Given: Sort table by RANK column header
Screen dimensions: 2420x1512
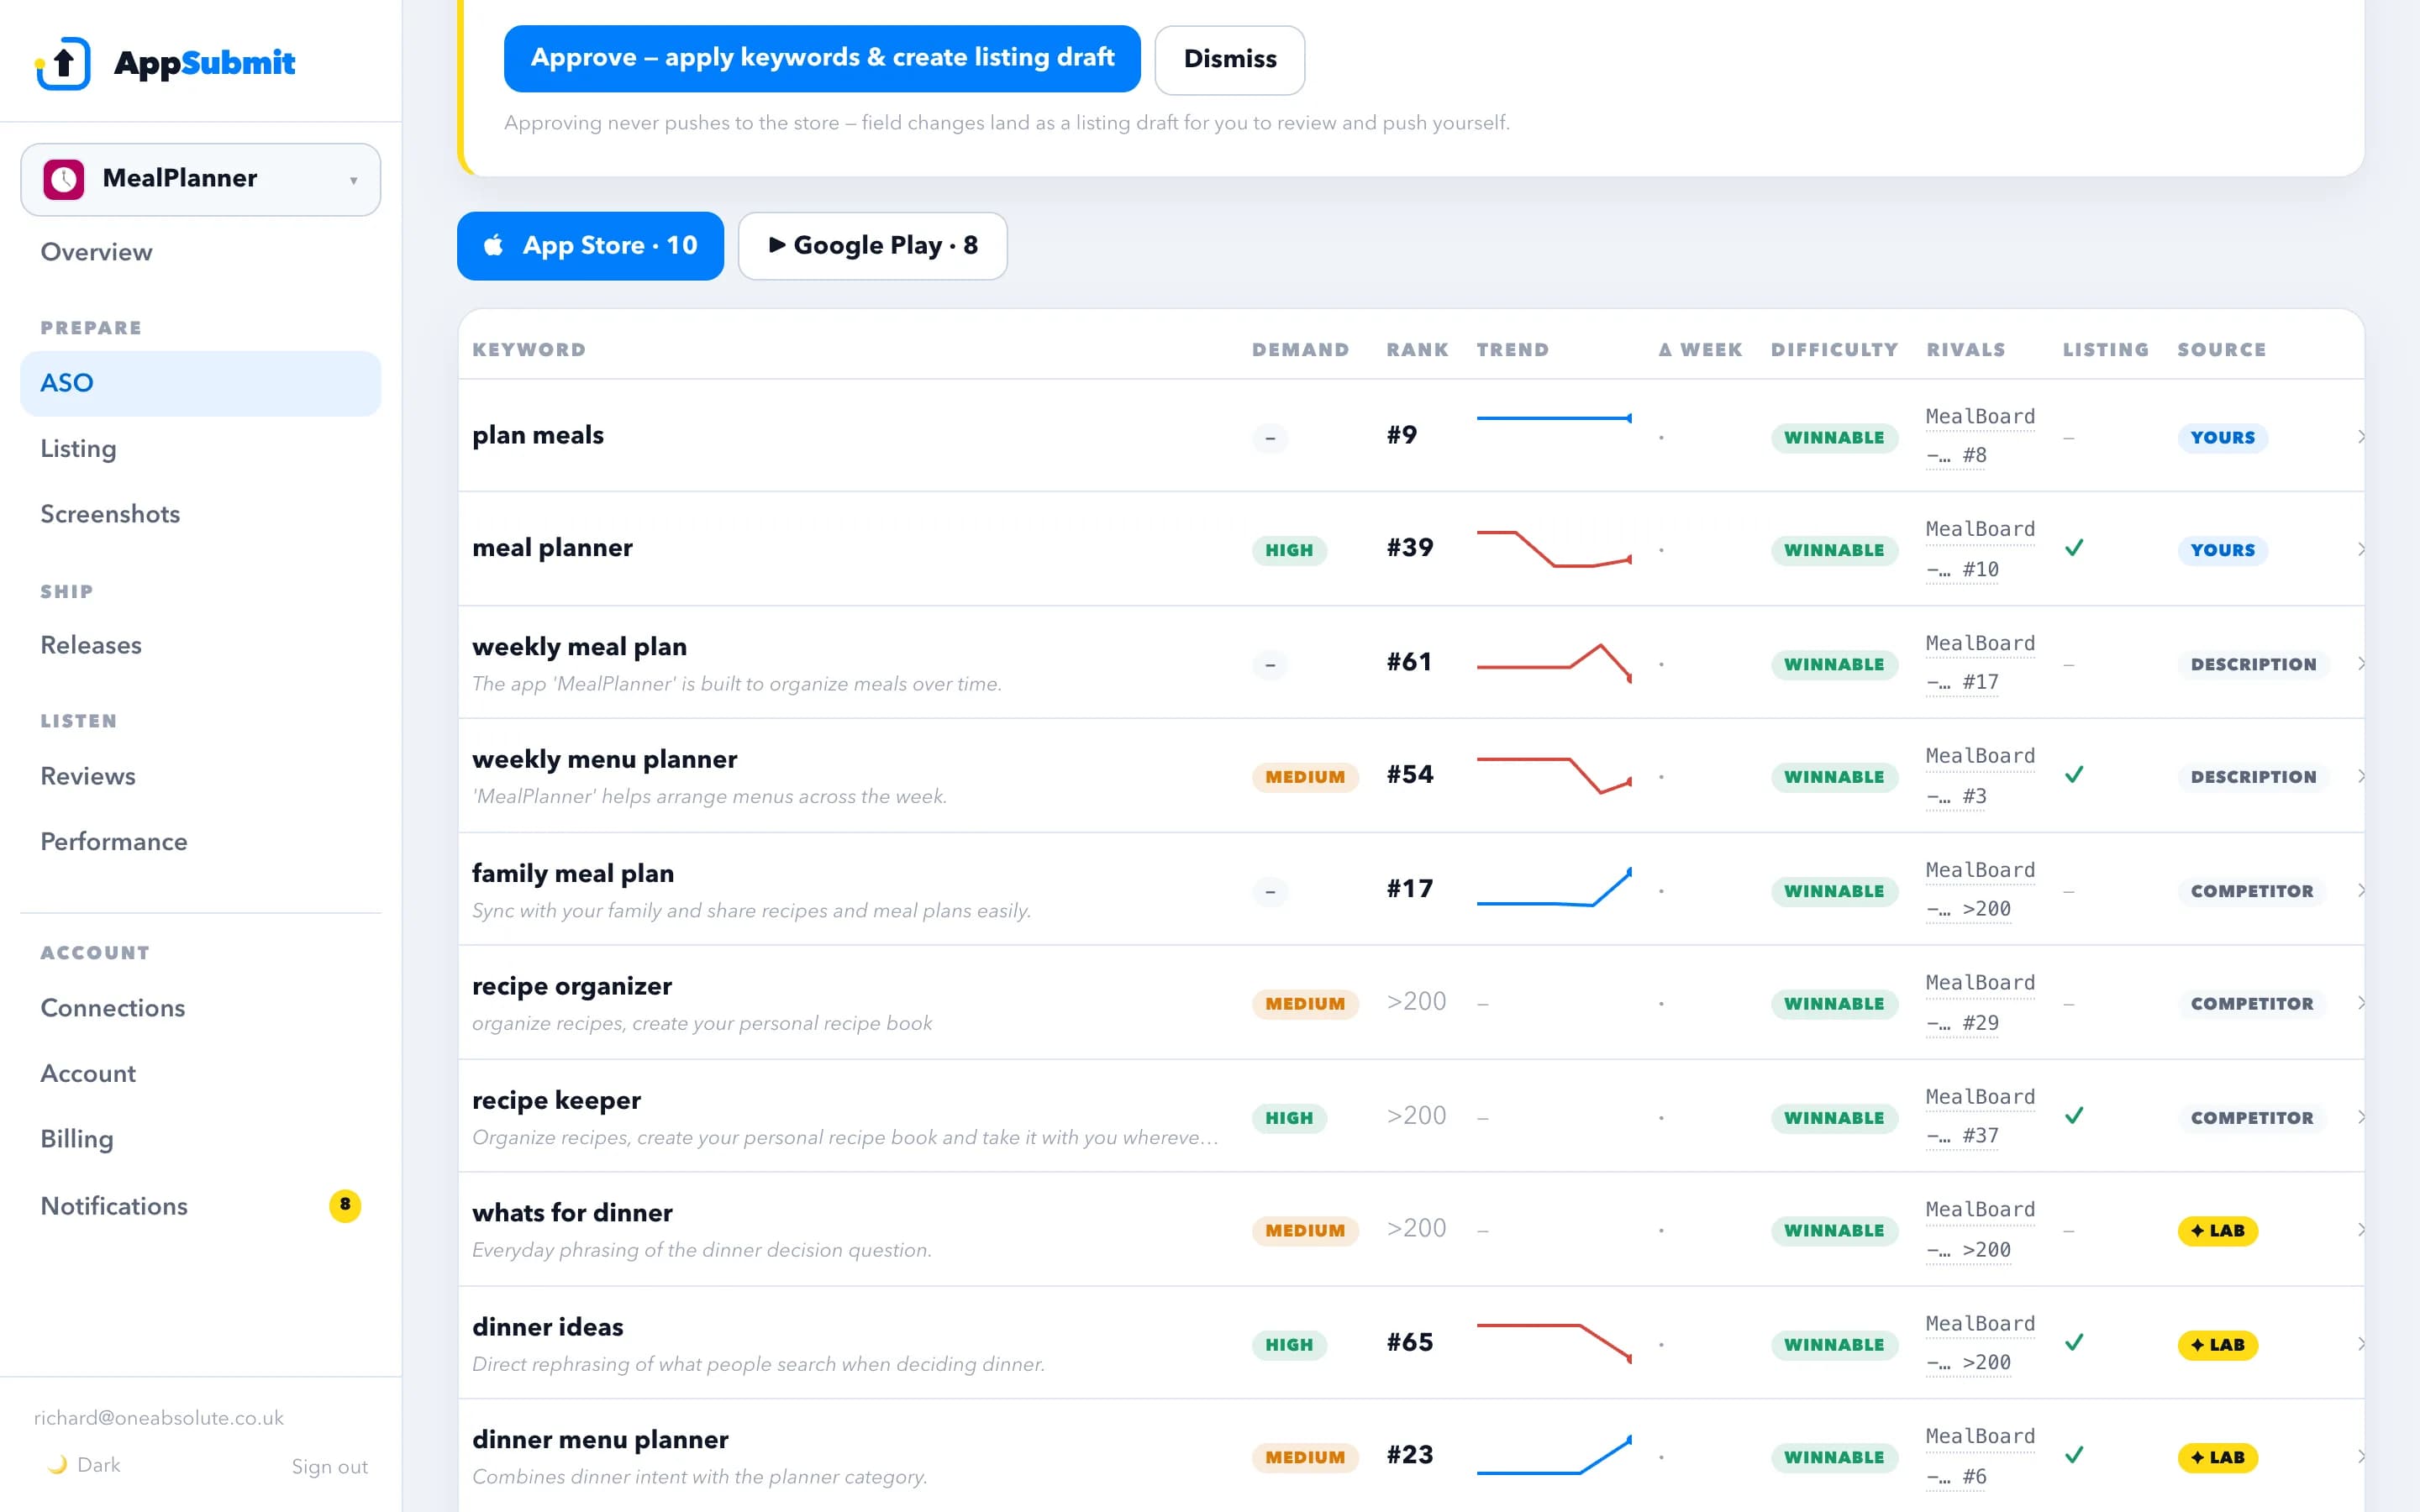Looking at the screenshot, I should [1417, 350].
